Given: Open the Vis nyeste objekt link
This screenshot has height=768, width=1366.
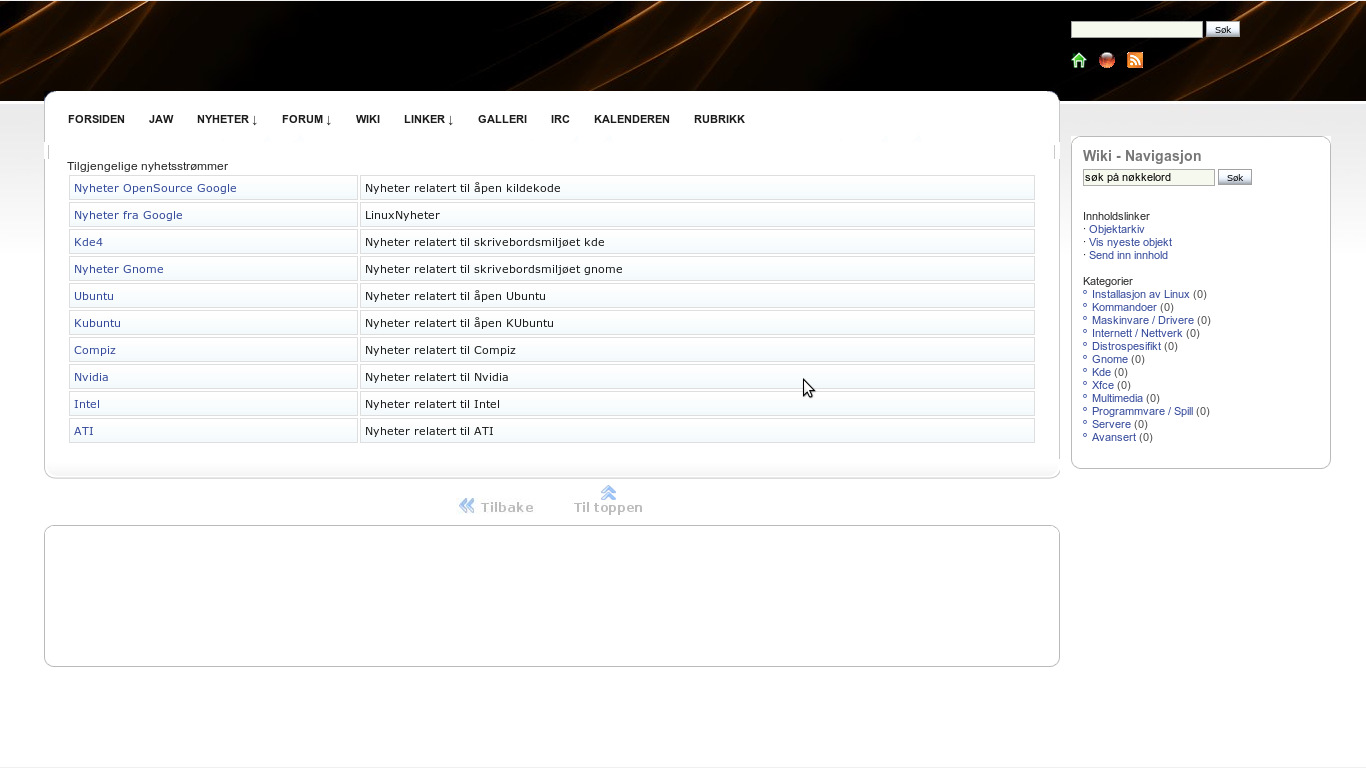Looking at the screenshot, I should pos(1130,242).
